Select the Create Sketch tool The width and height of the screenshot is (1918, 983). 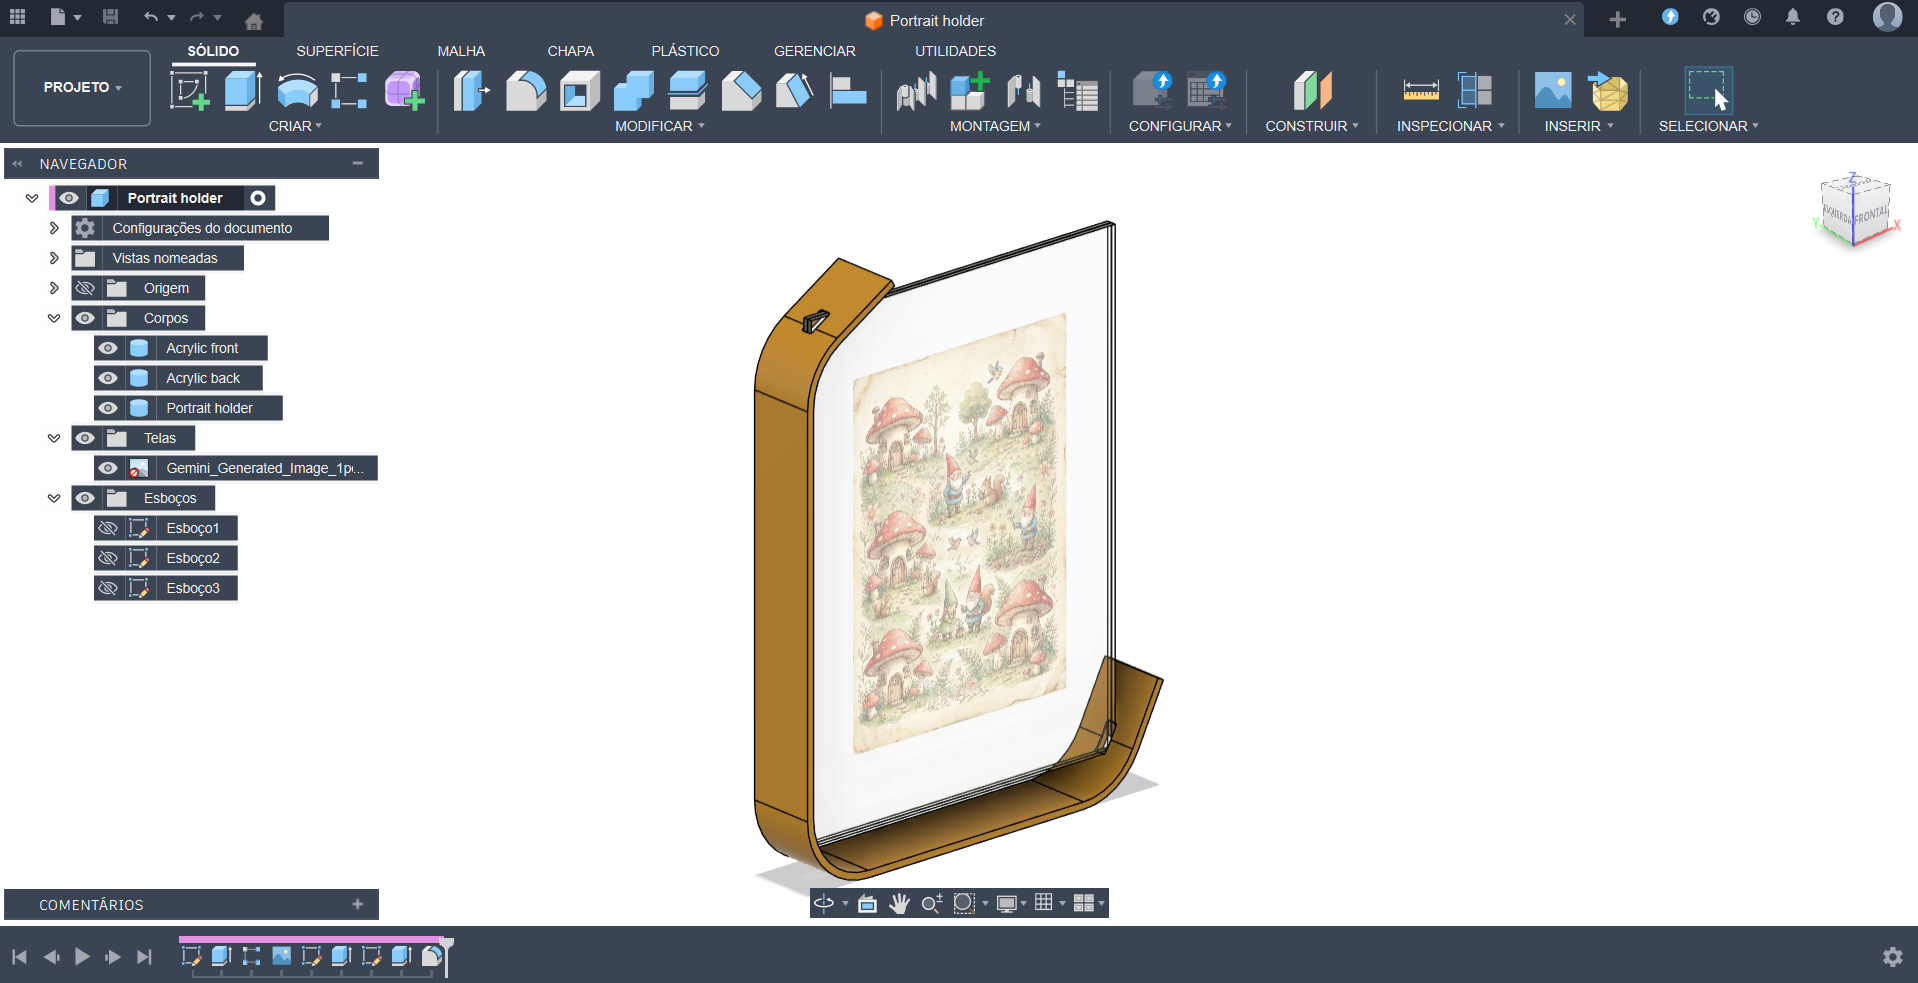click(189, 91)
